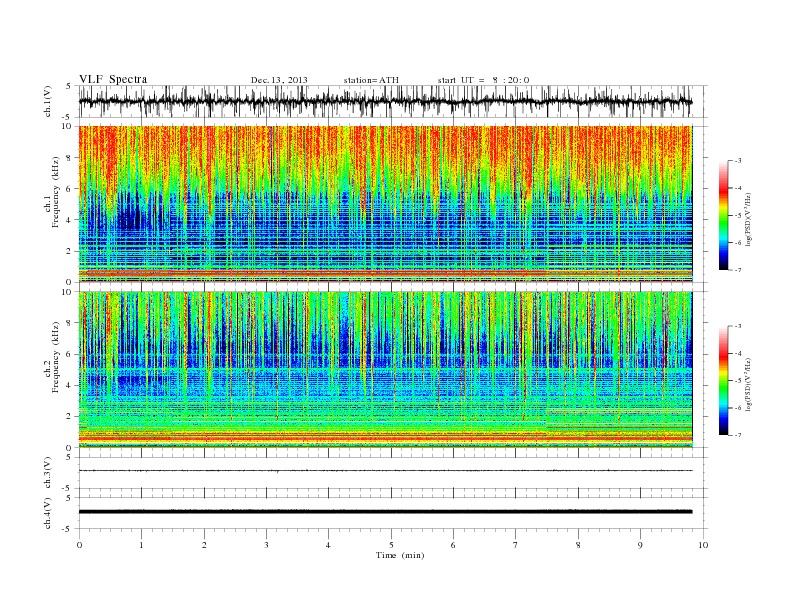Image resolution: width=792 pixels, height=612 pixels.
Task: Select the ch.1 "log(PSD)(V²/Hz)" colorbar label
Action: [748, 220]
